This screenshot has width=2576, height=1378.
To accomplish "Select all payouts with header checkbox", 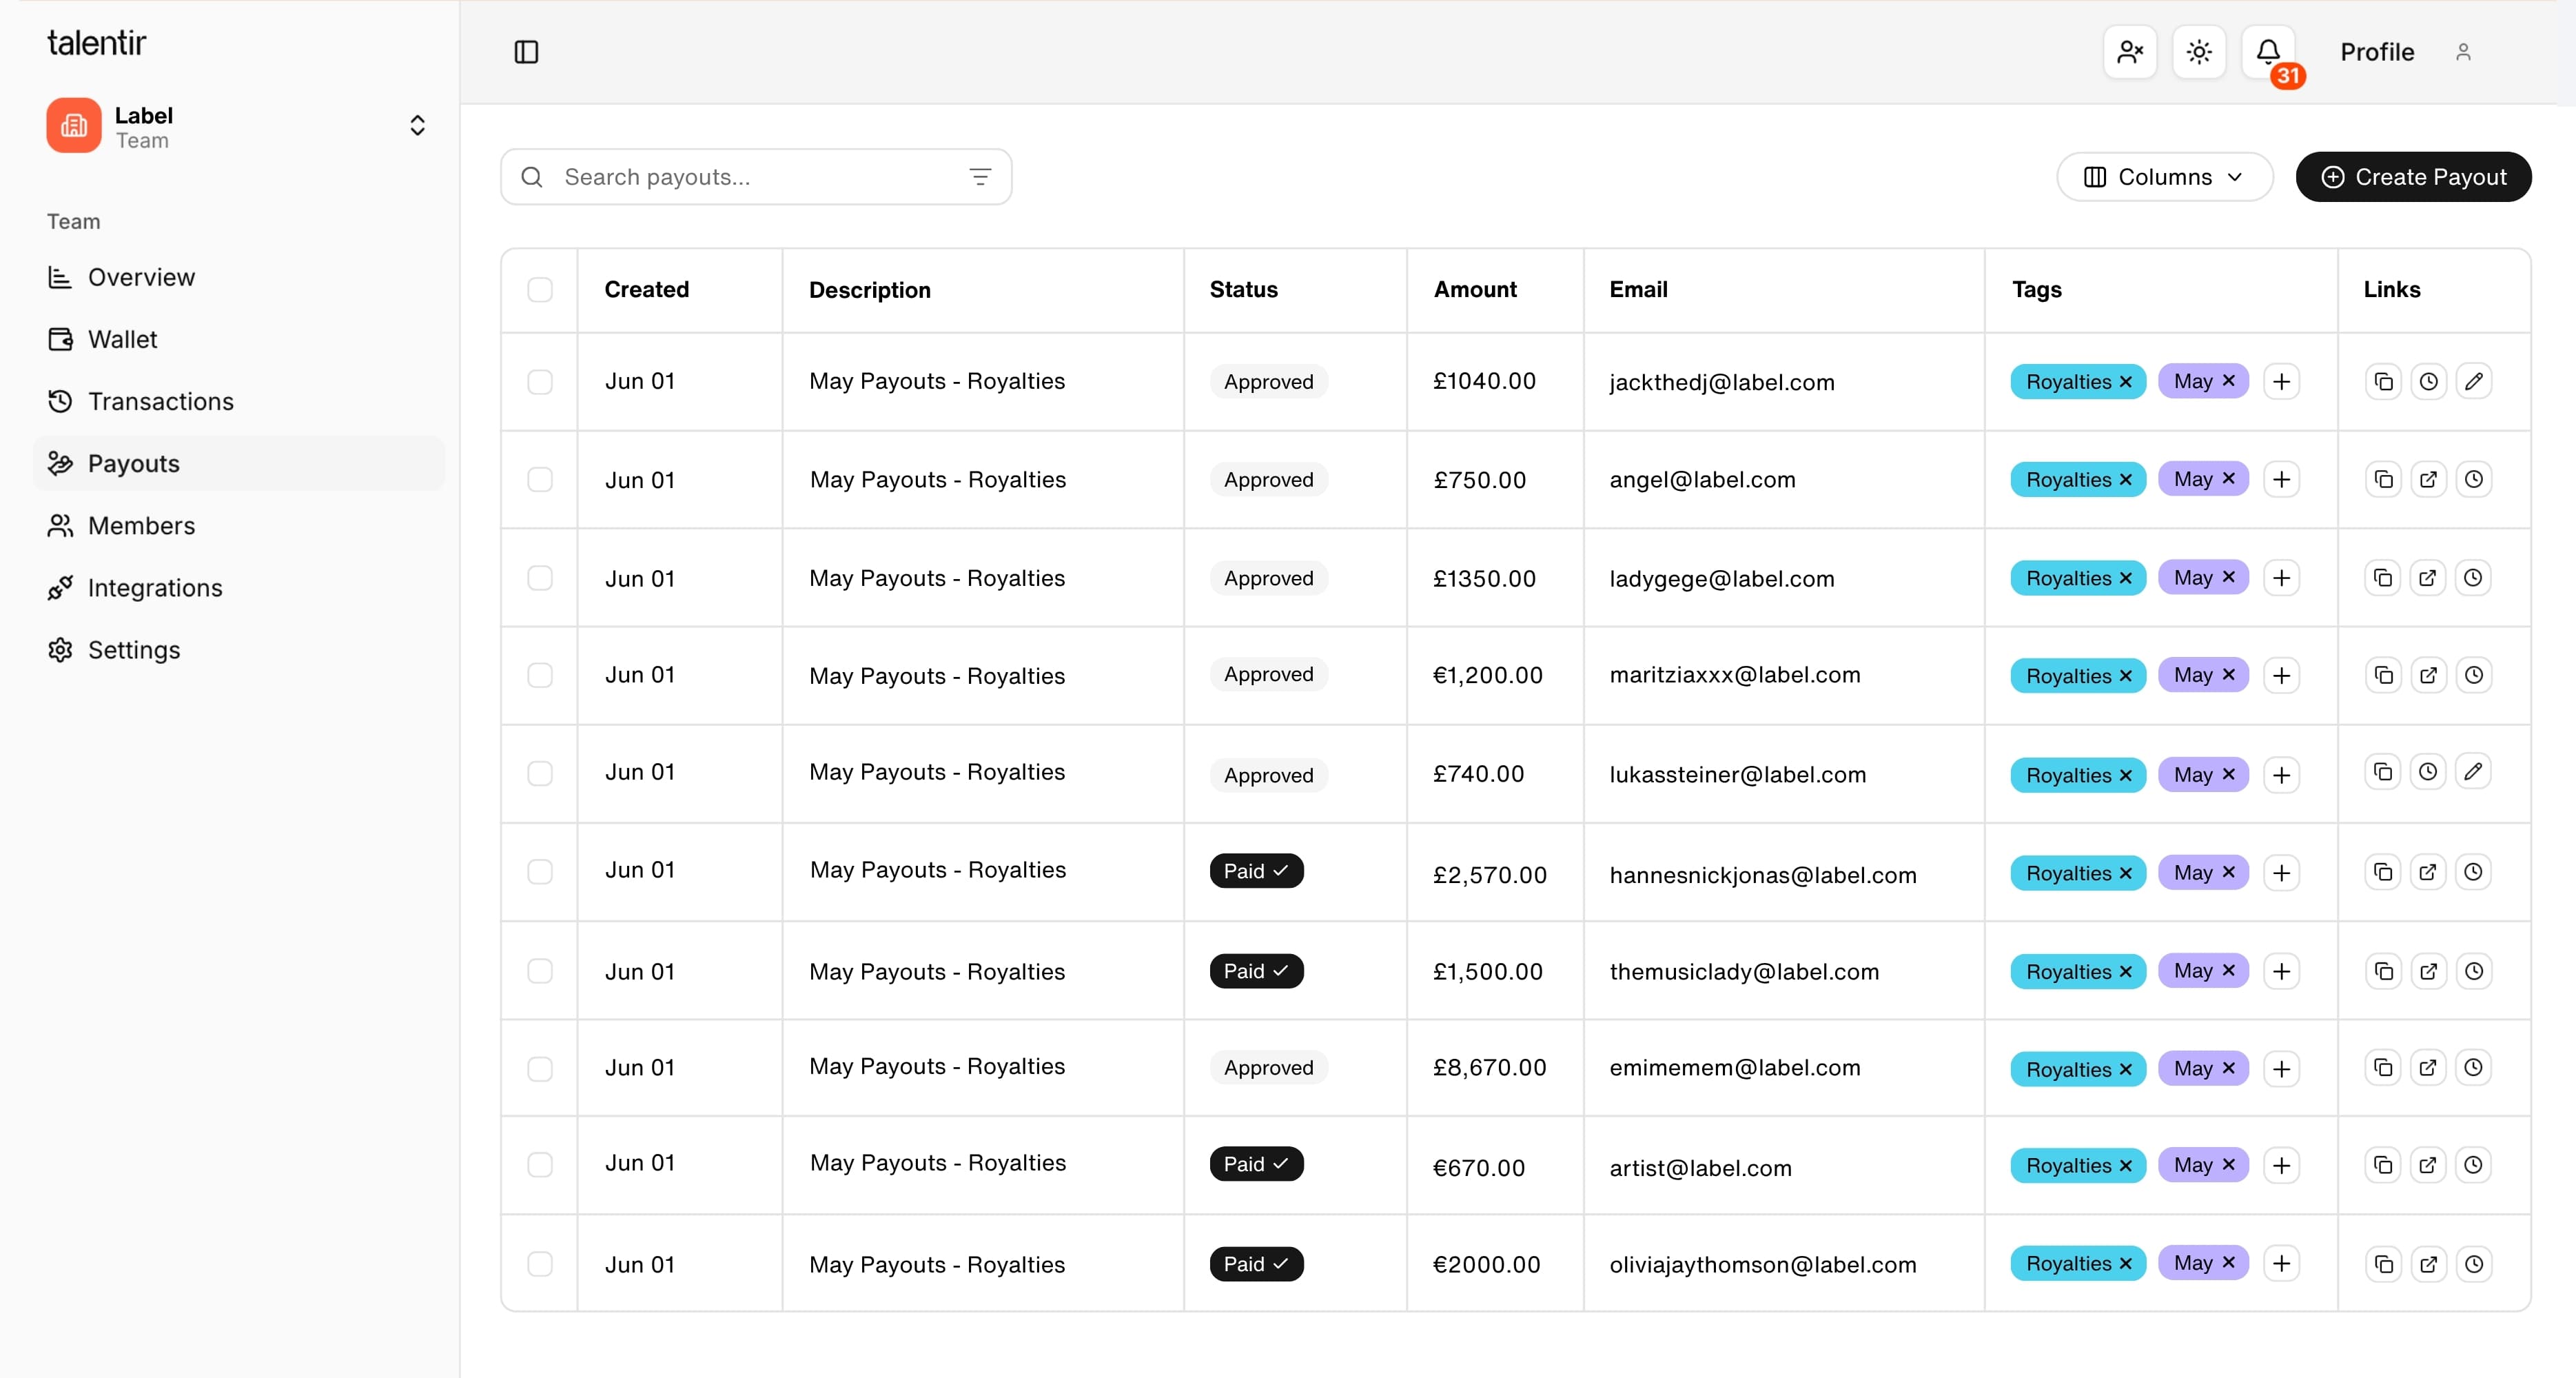I will click(x=540, y=290).
